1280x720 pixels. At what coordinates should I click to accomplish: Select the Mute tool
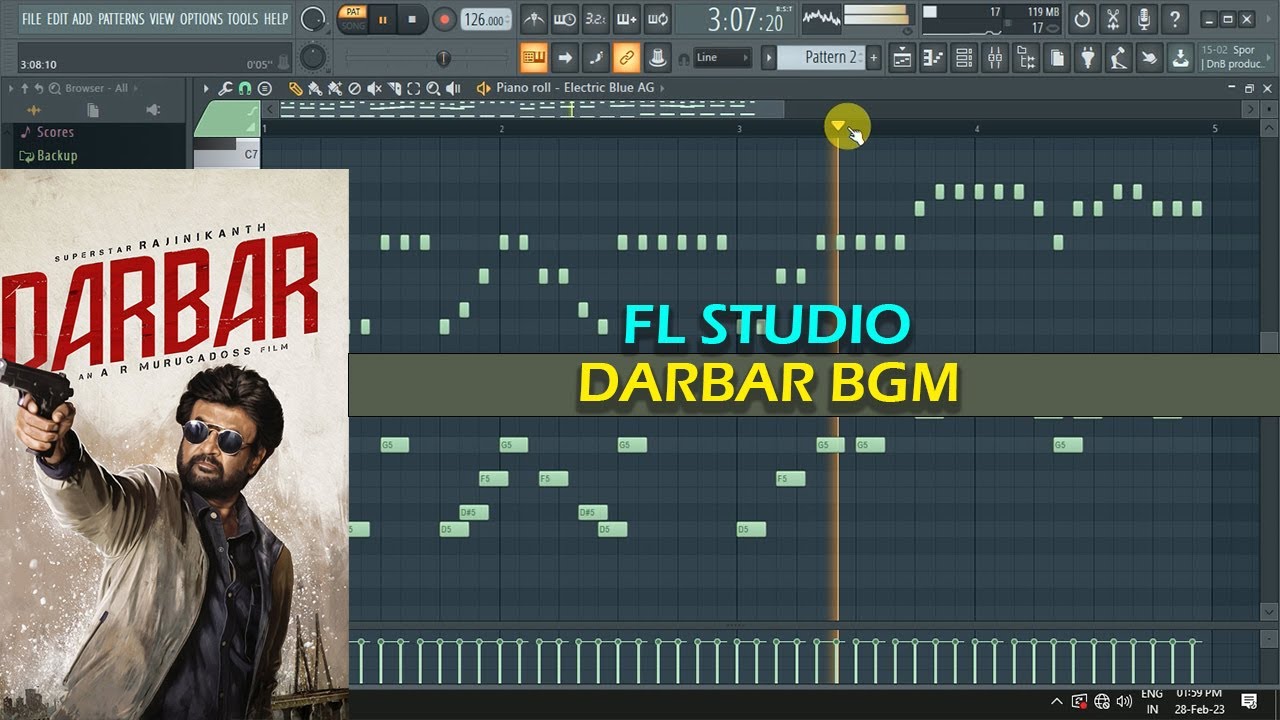point(375,88)
